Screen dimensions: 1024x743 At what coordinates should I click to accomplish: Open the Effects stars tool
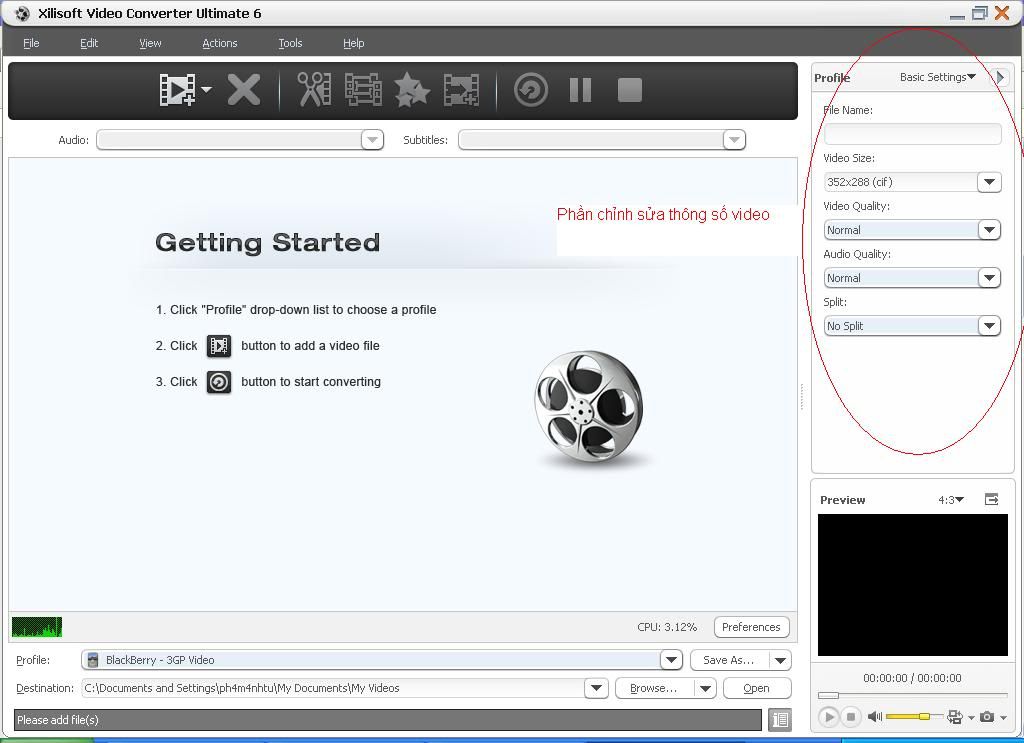tap(412, 89)
